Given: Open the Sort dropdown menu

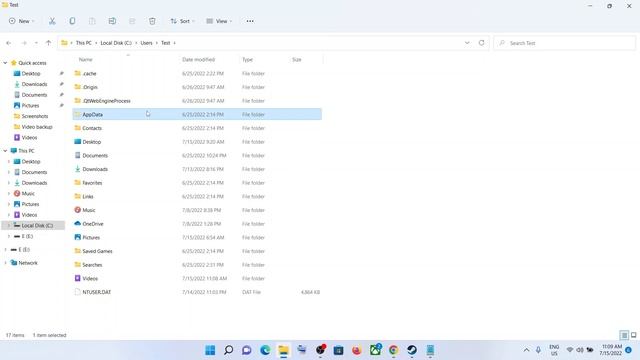Looking at the screenshot, I should [182, 21].
